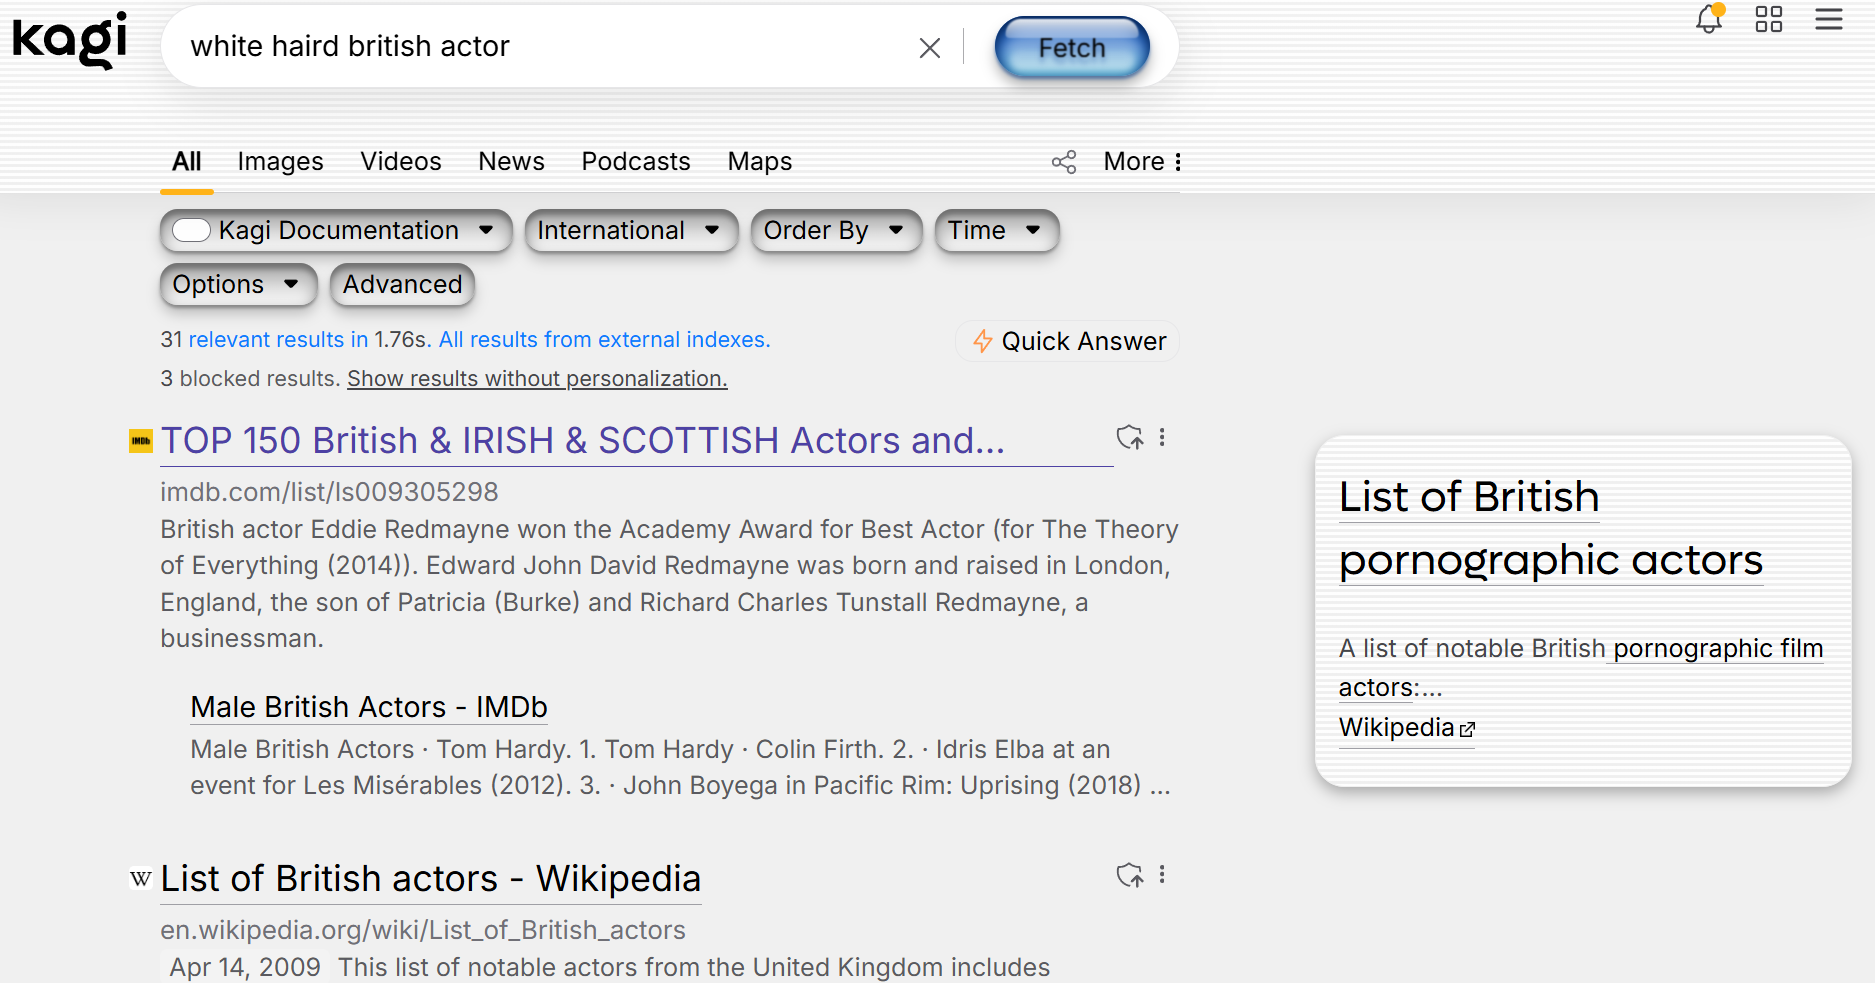Toggle the Kagi Documentation lens switch
Screen dimensions: 1875x983
(191, 231)
